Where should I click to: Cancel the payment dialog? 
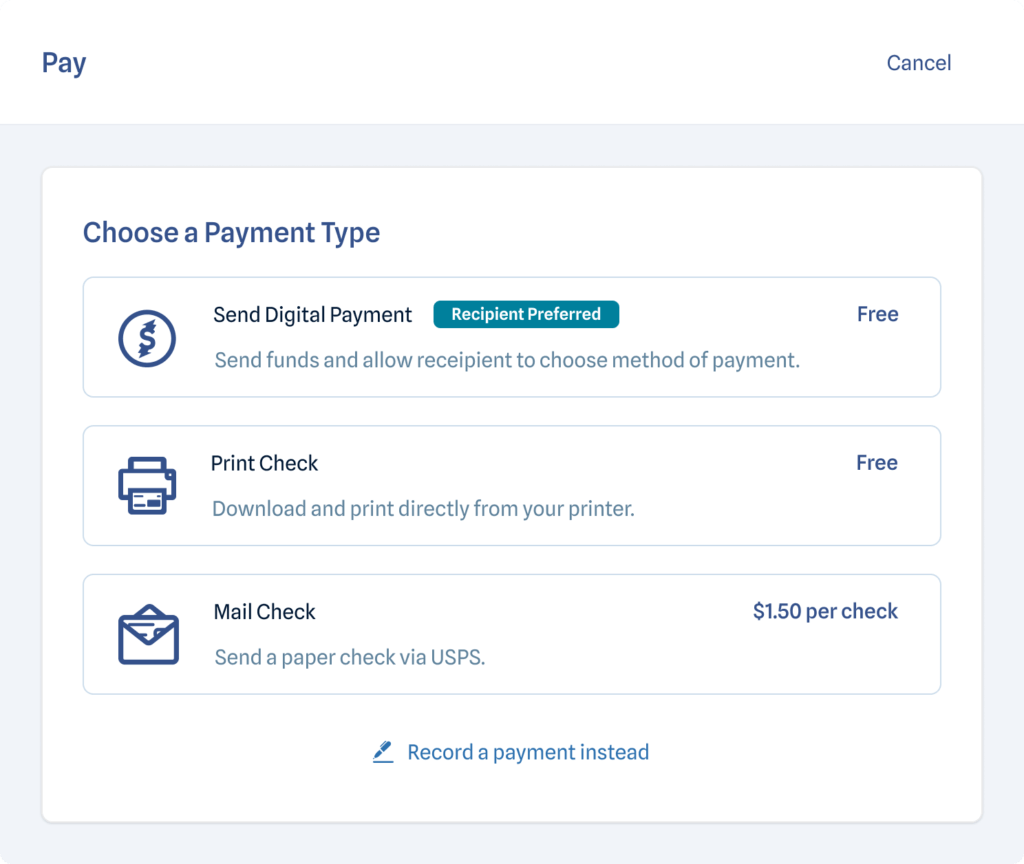click(x=918, y=63)
